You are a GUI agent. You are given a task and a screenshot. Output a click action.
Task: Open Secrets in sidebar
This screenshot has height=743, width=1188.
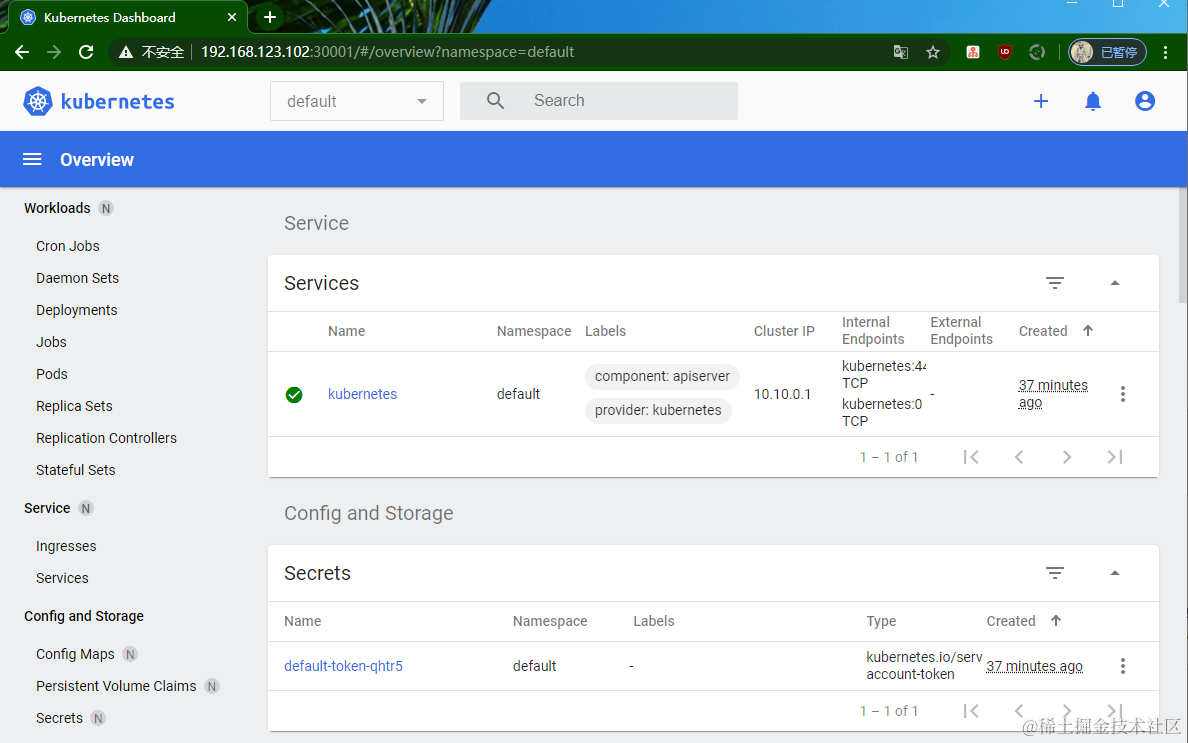(59, 718)
